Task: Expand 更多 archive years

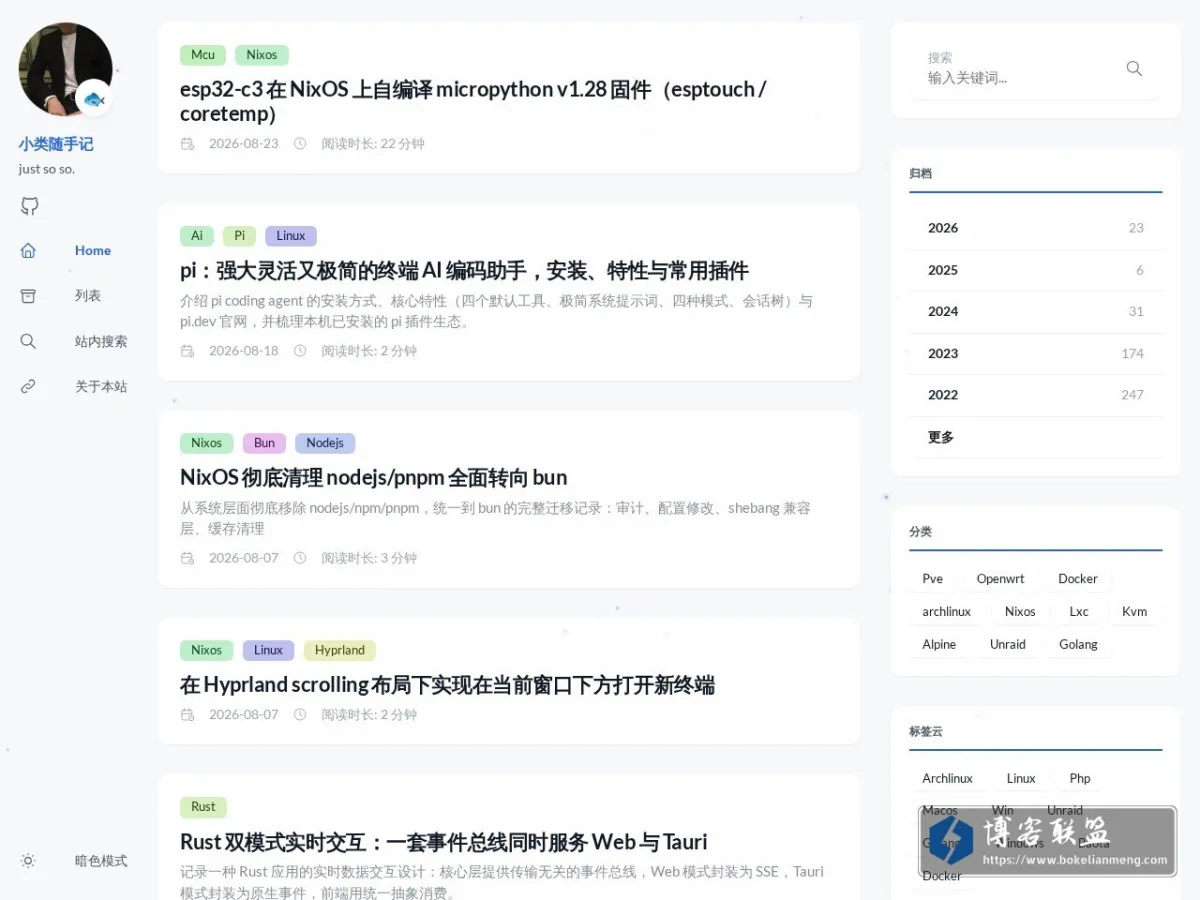Action: pos(1036,437)
